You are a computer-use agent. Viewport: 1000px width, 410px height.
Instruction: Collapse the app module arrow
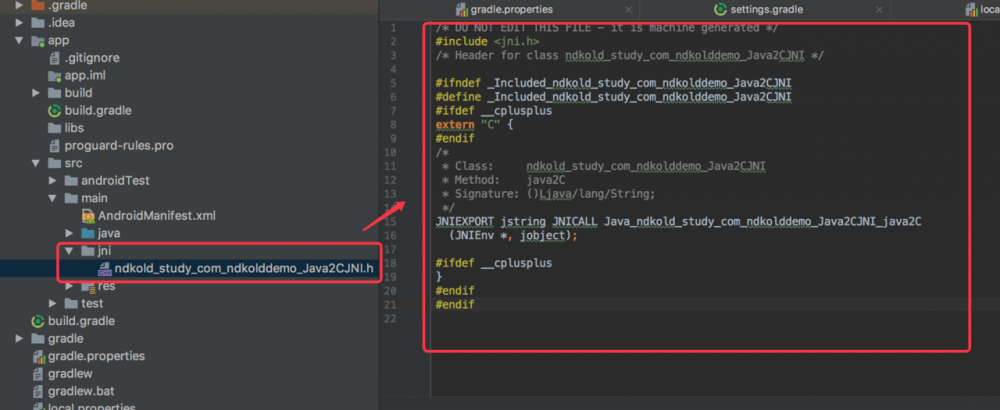coord(19,41)
